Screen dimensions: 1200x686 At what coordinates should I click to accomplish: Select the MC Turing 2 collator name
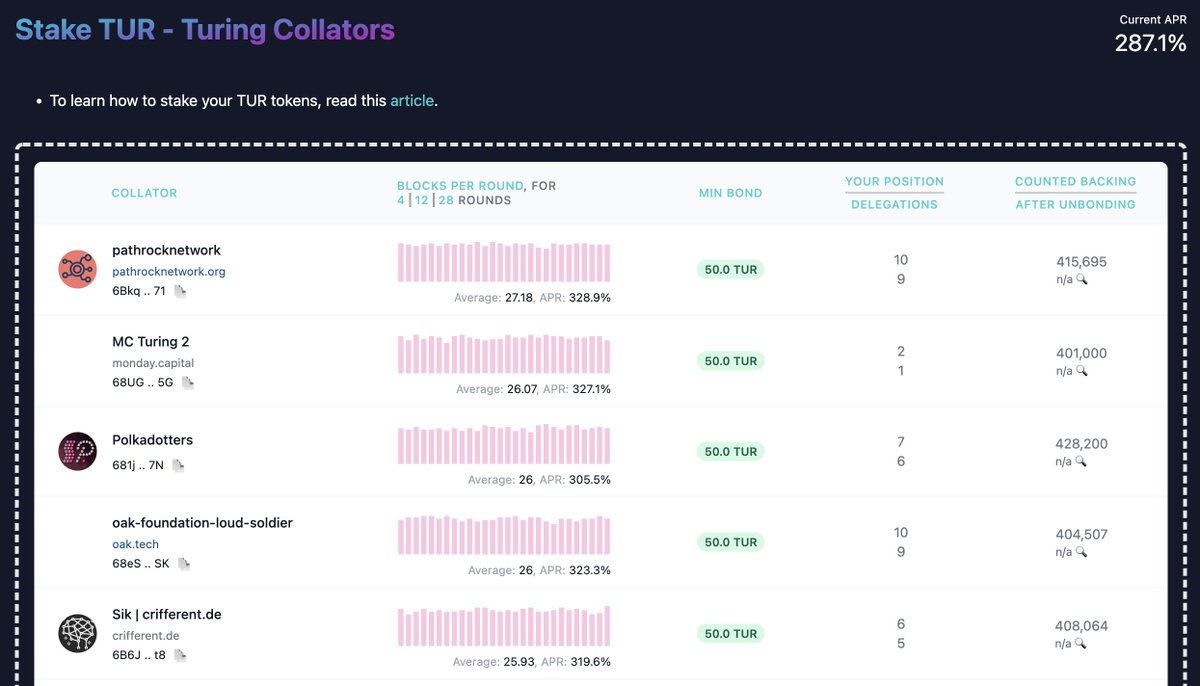[x=151, y=342]
